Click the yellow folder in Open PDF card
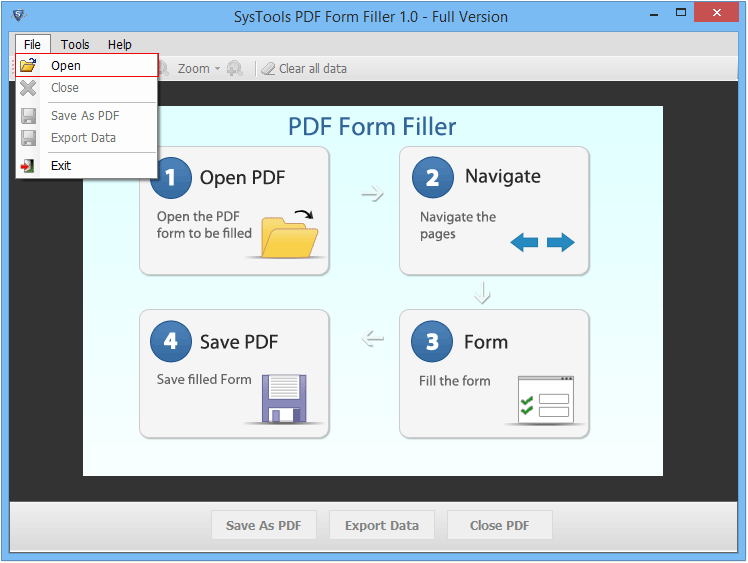748x563 pixels. [289, 236]
